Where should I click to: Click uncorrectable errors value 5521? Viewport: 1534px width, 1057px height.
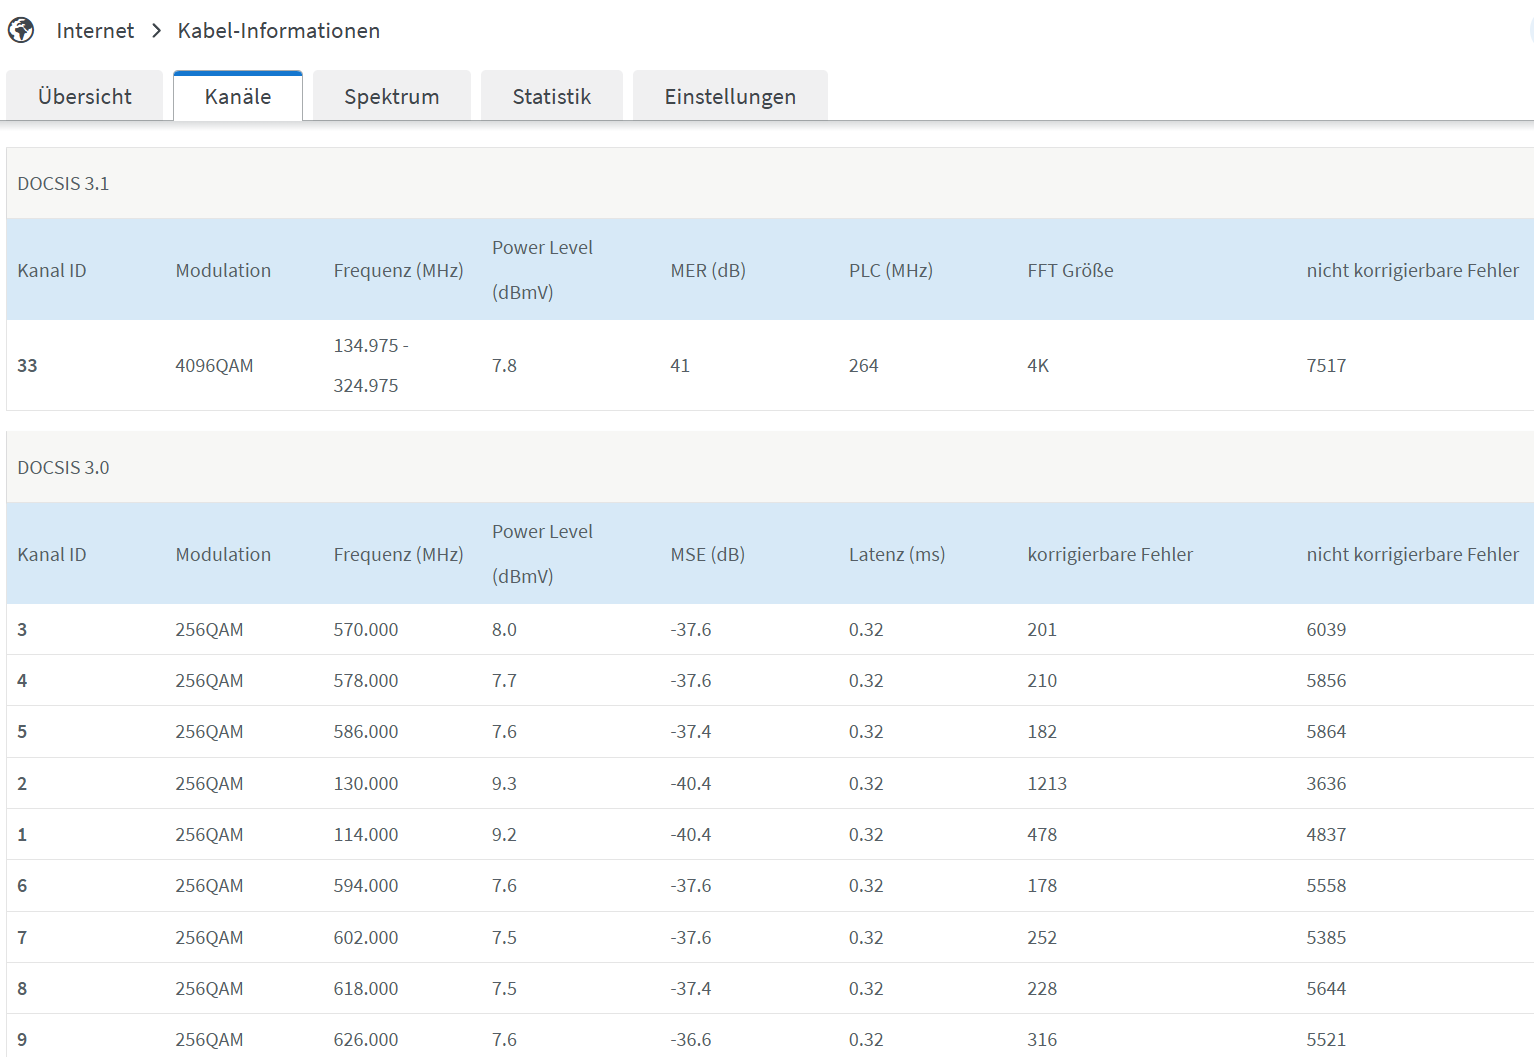click(x=1326, y=1040)
